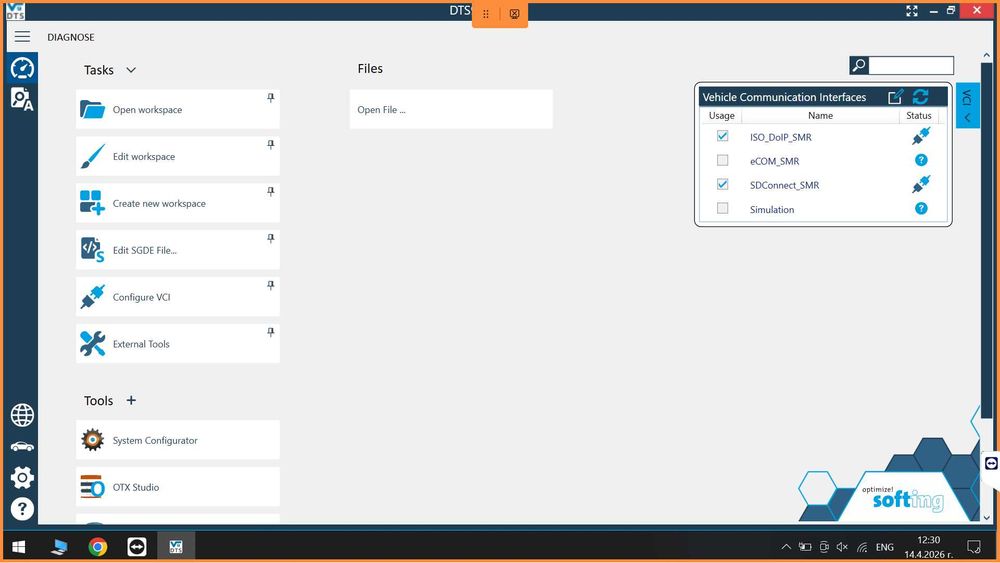
Task: Launch OTX Studio tool
Action: [x=177, y=486]
